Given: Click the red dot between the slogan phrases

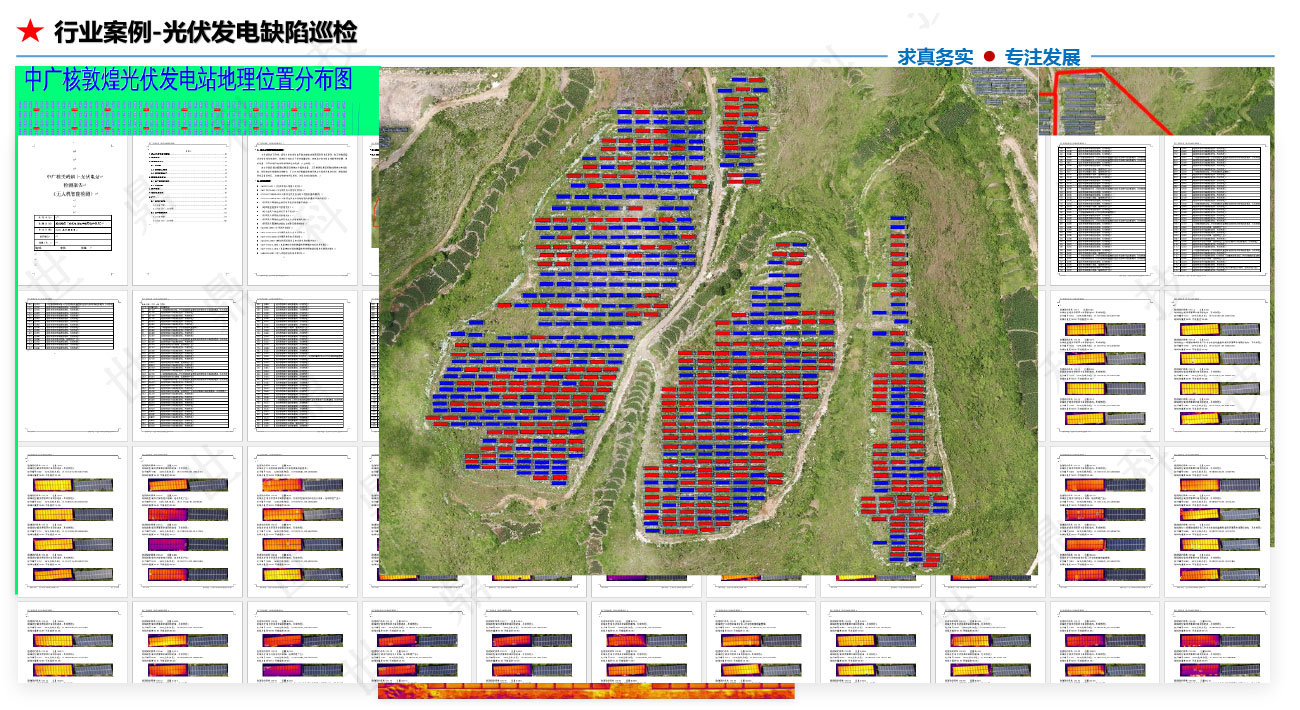Looking at the screenshot, I should (989, 57).
